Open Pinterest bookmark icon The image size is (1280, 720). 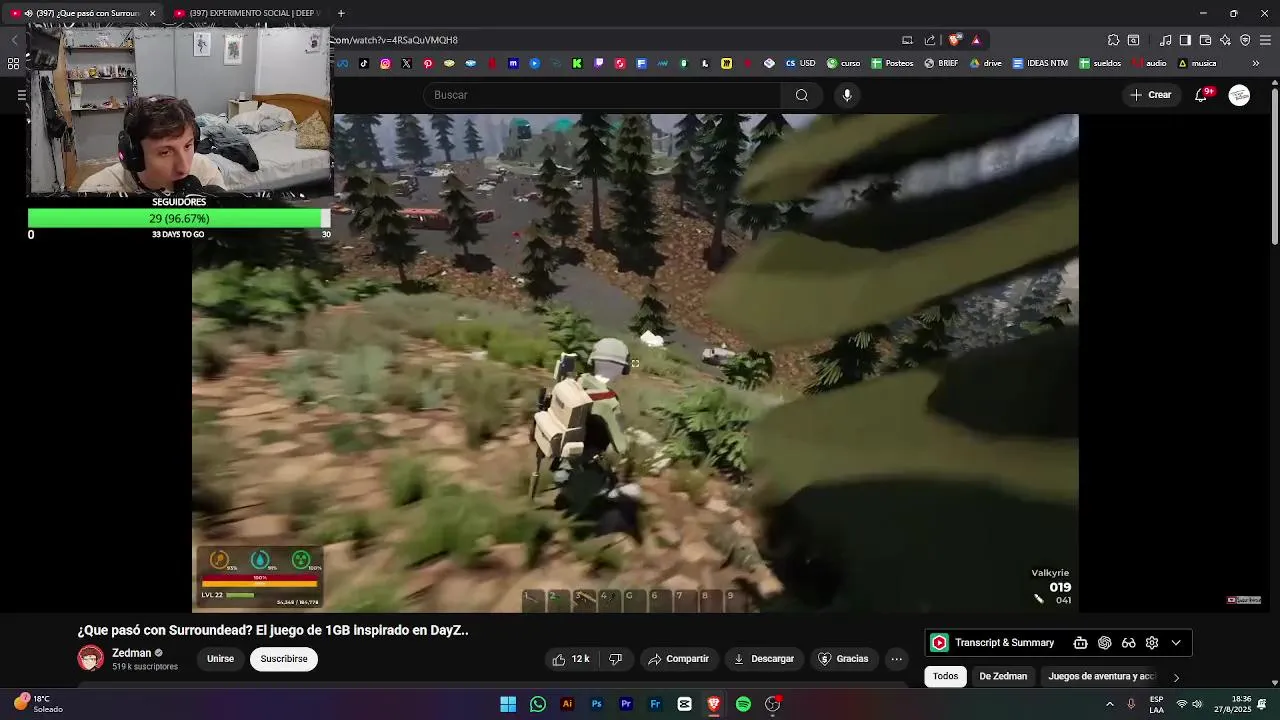428,63
